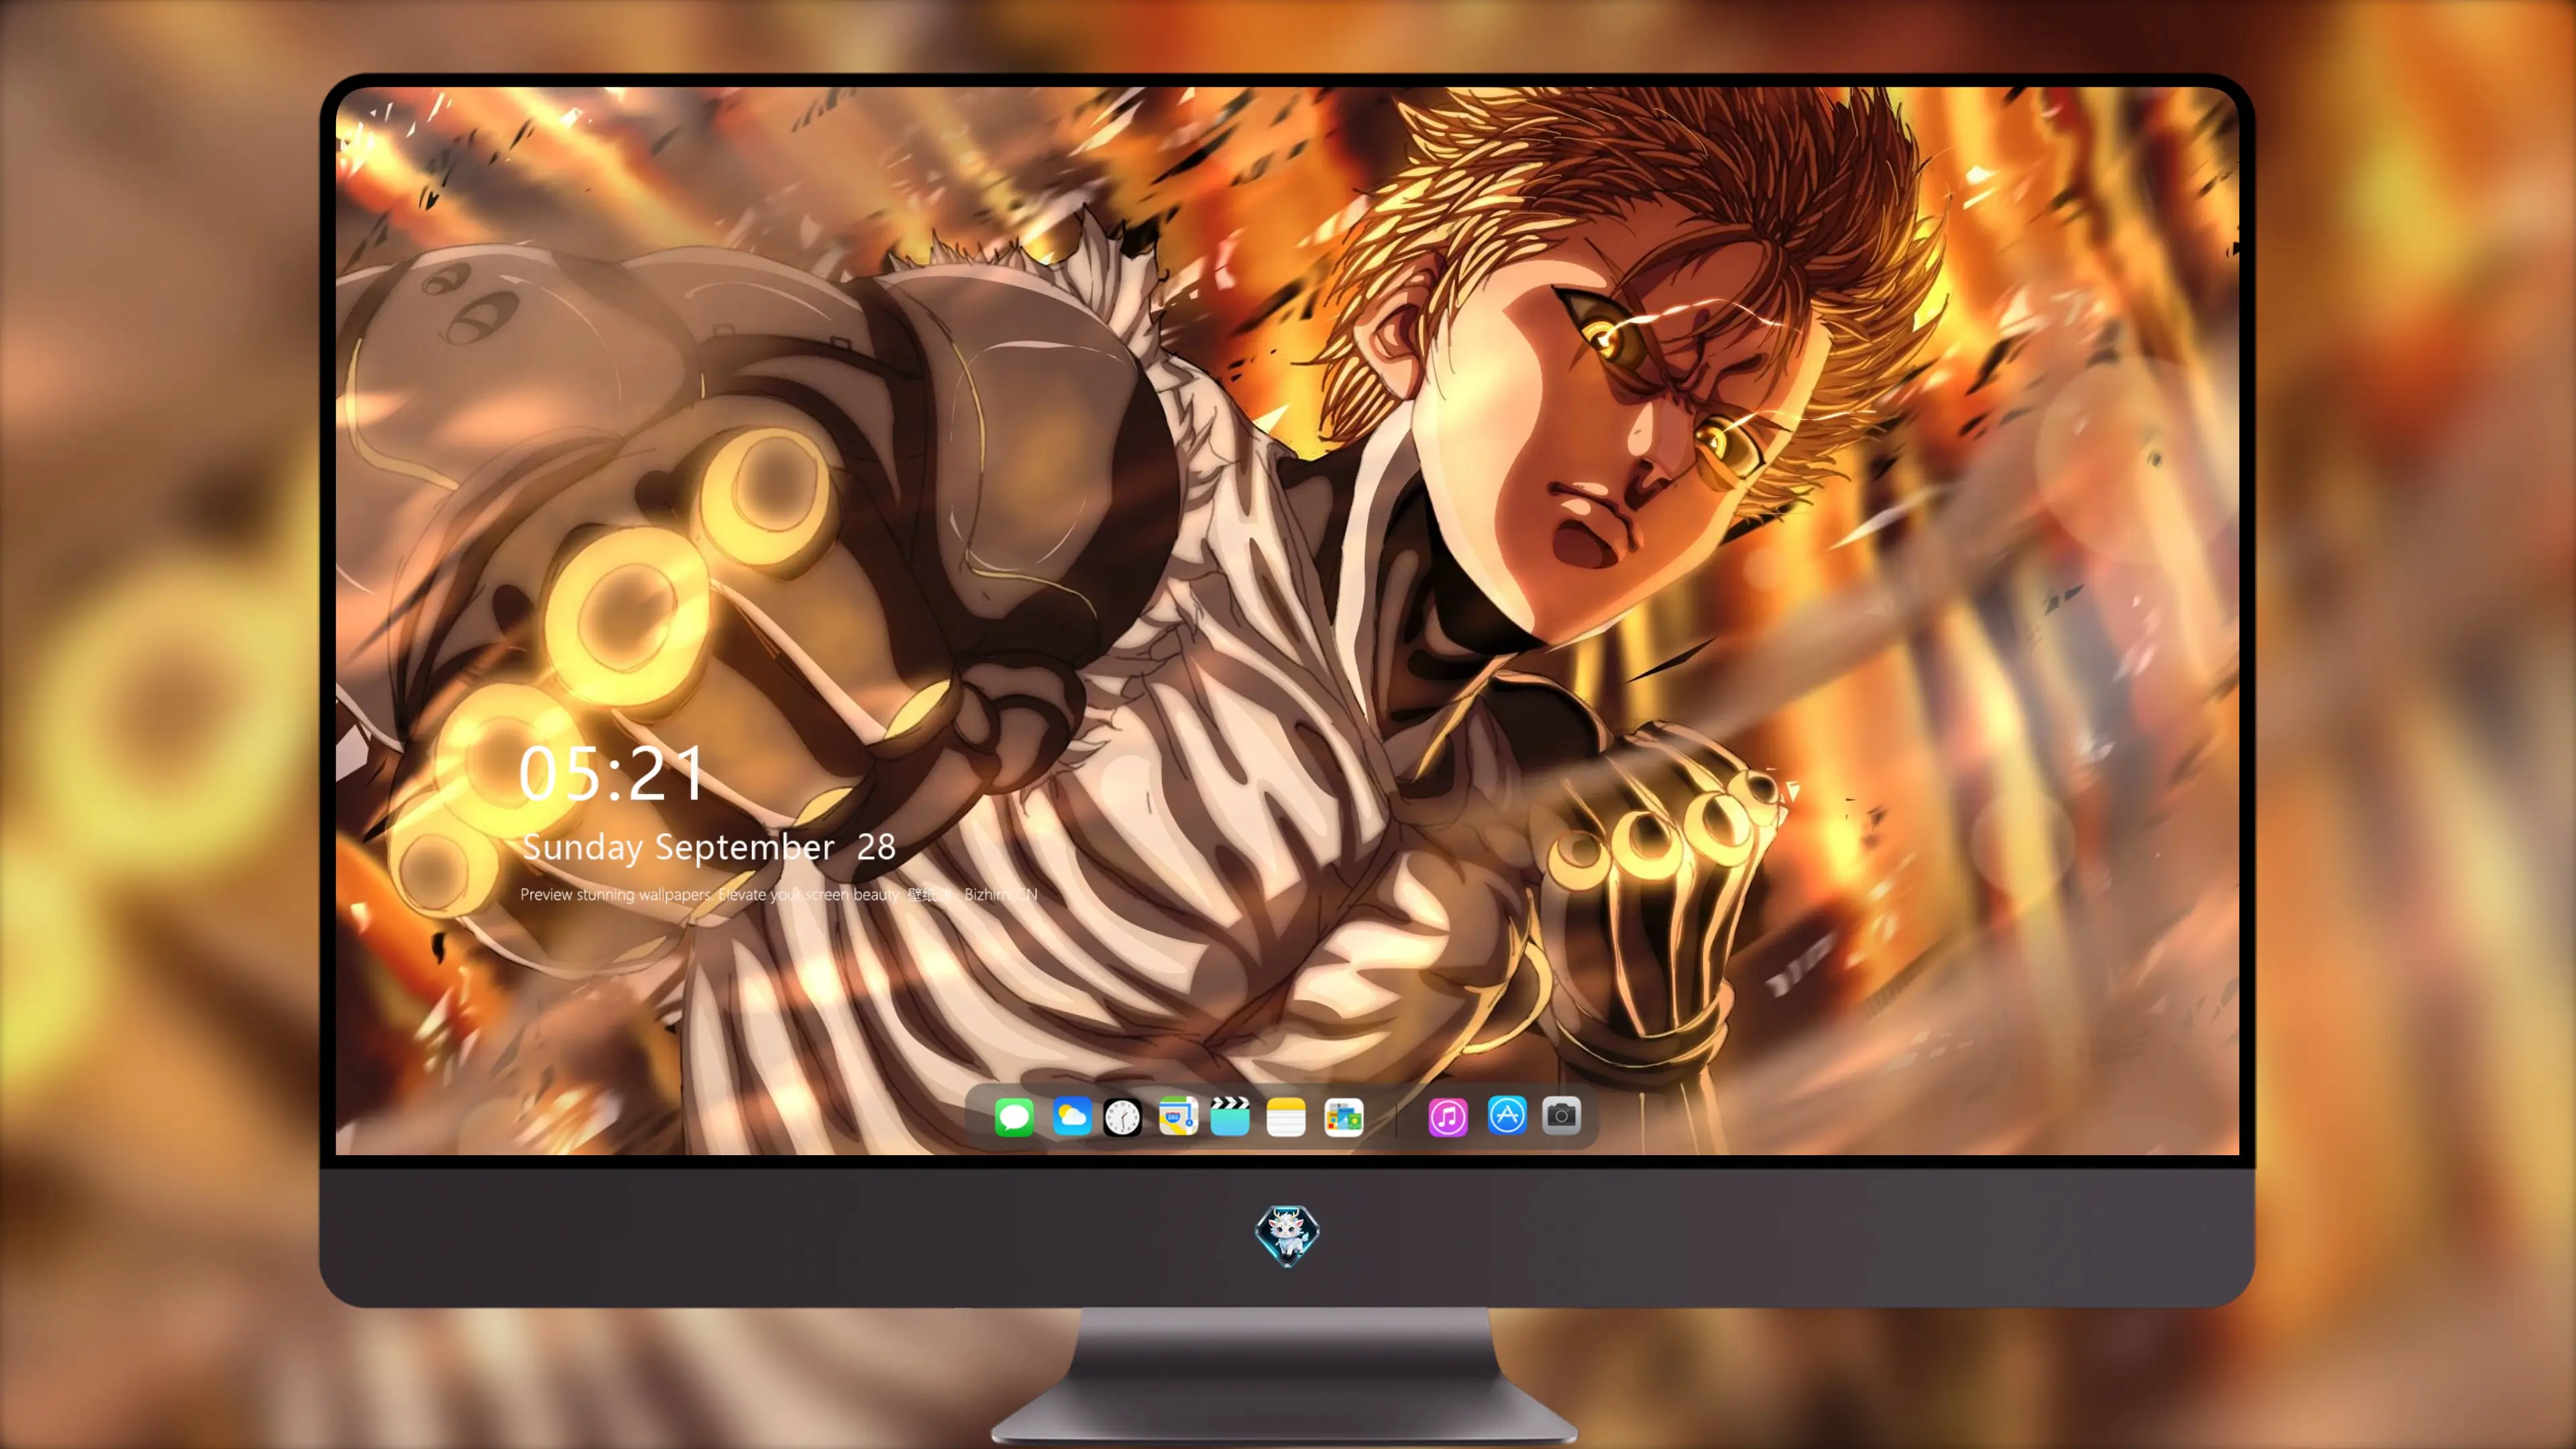
Task: Click the date 'Sunday September 28'
Action: pyautogui.click(x=708, y=847)
